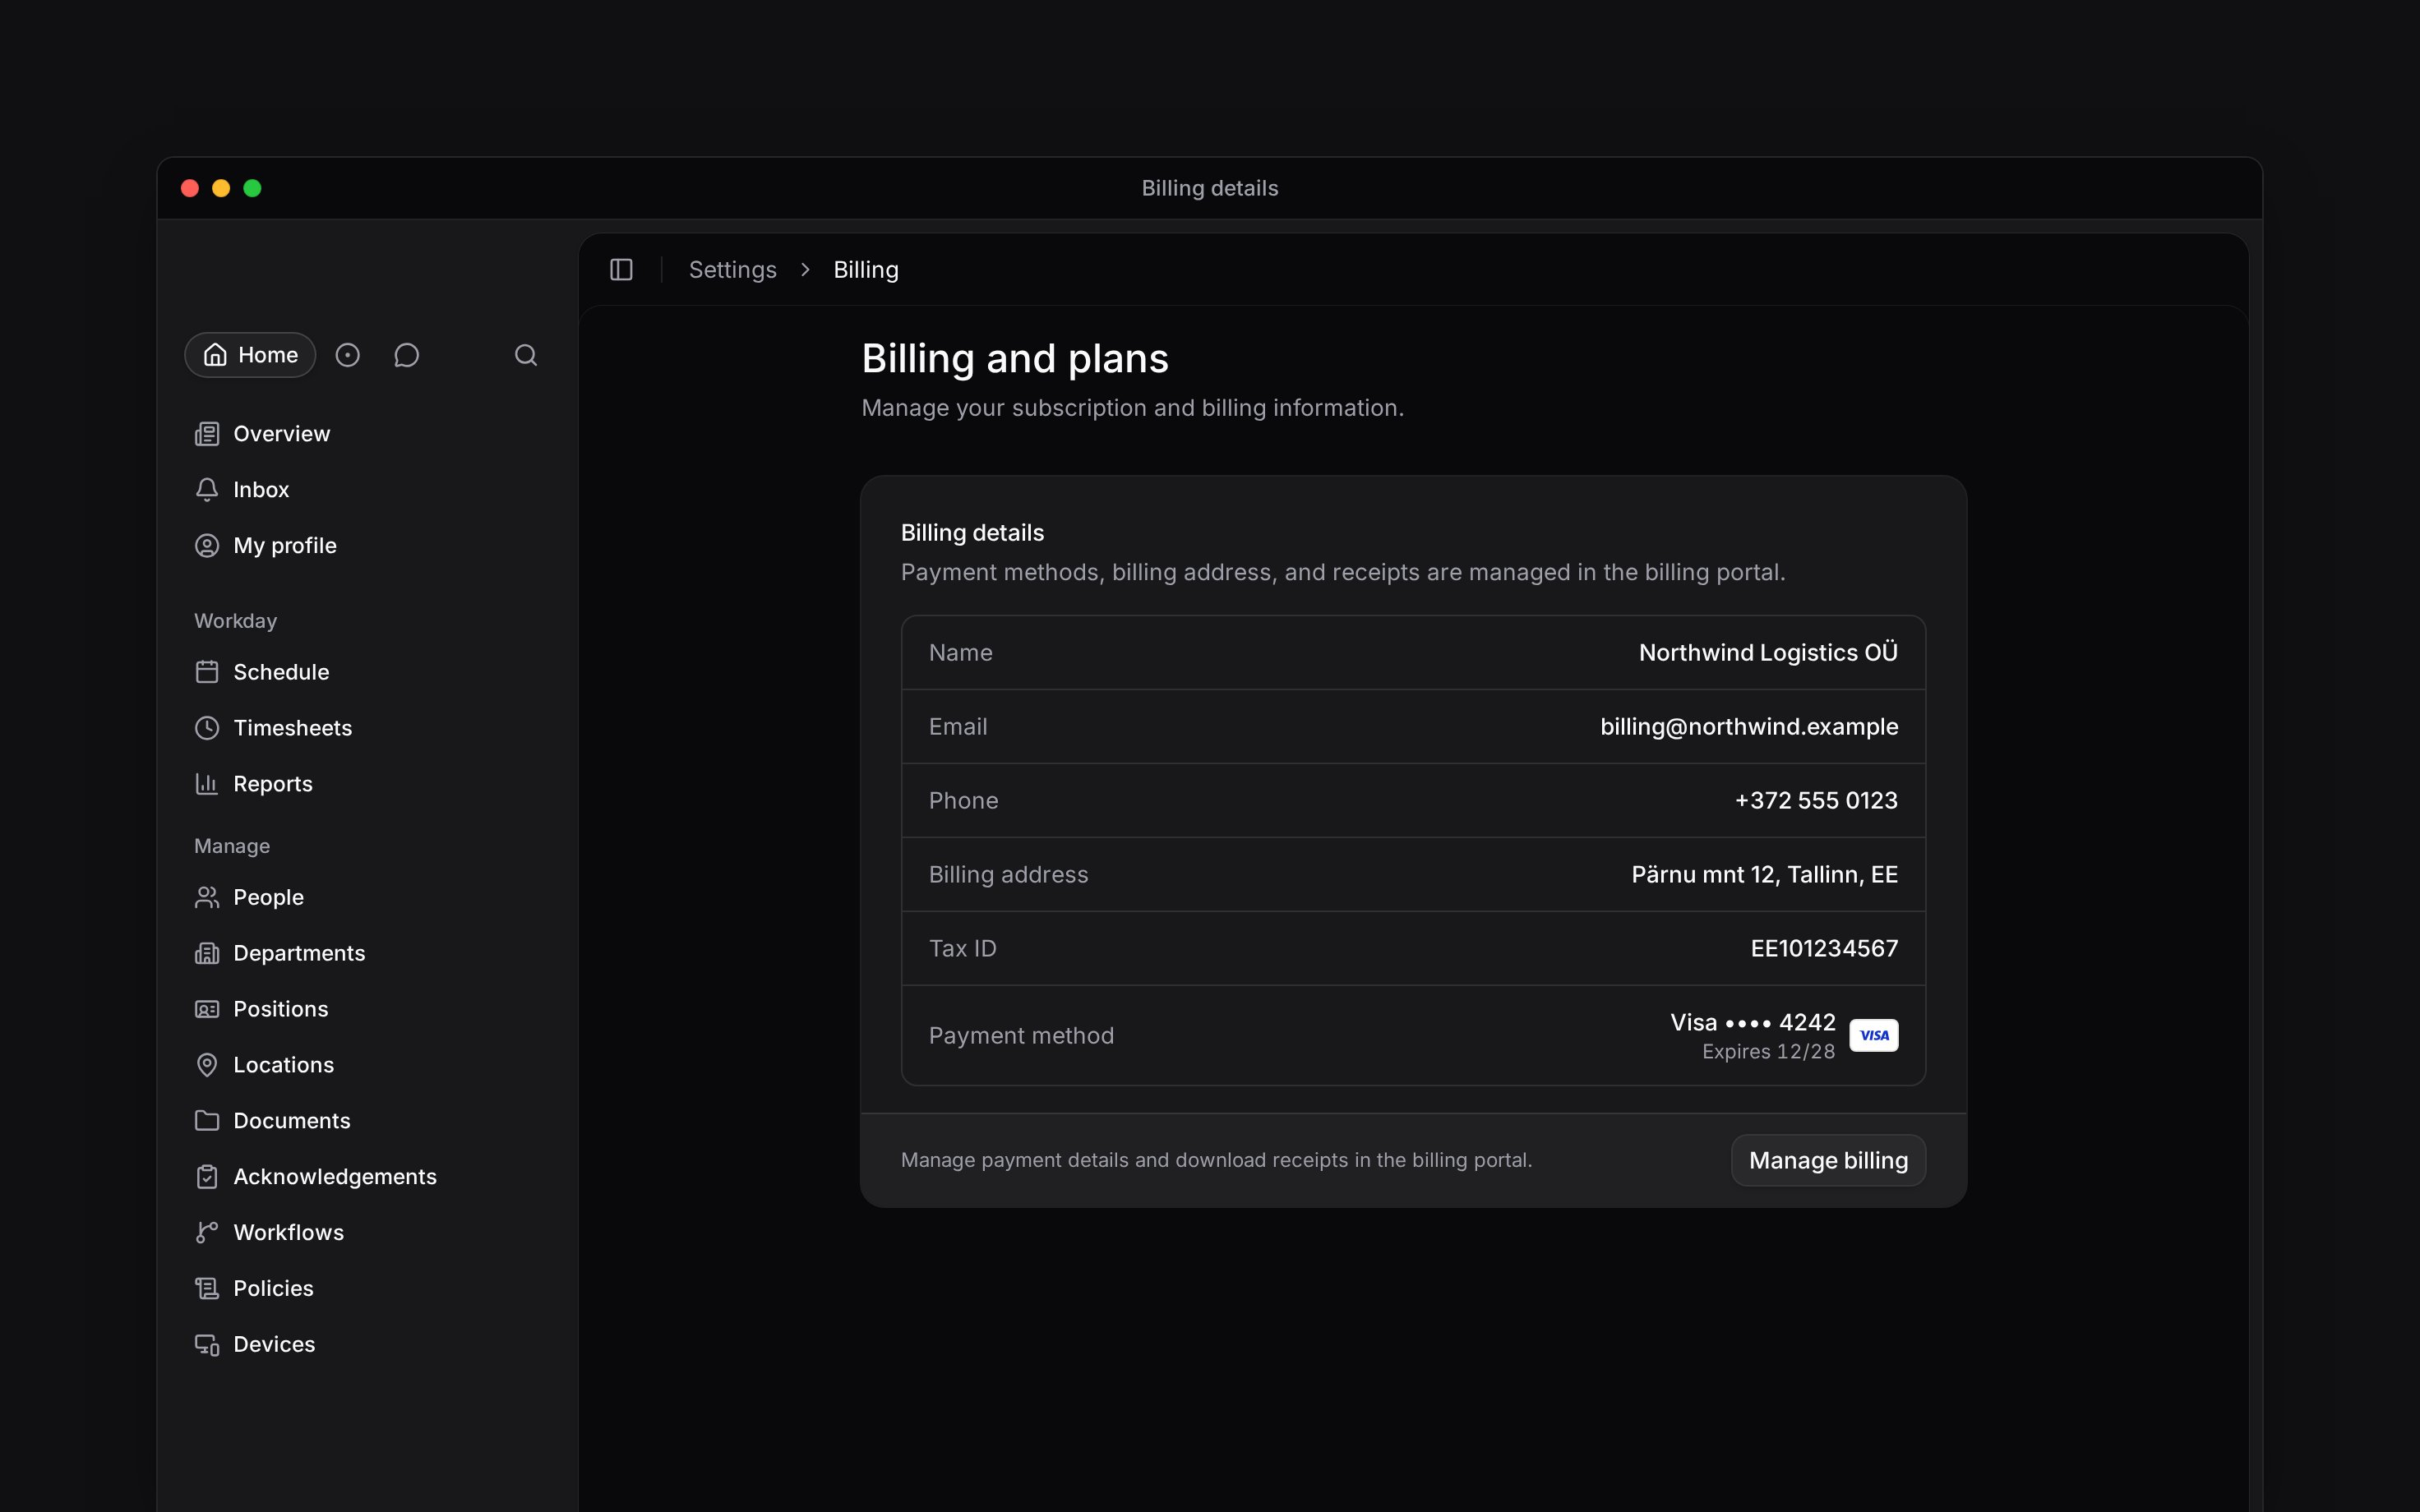Viewport: 2420px width, 1512px height.
Task: Click address Pärnu mnt 12, Tallinn, EE
Action: pos(1764,875)
